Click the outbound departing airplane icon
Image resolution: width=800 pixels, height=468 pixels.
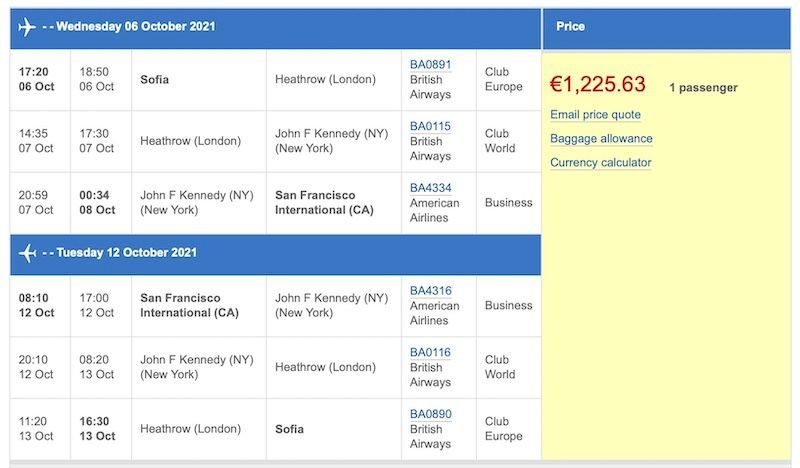point(27,27)
